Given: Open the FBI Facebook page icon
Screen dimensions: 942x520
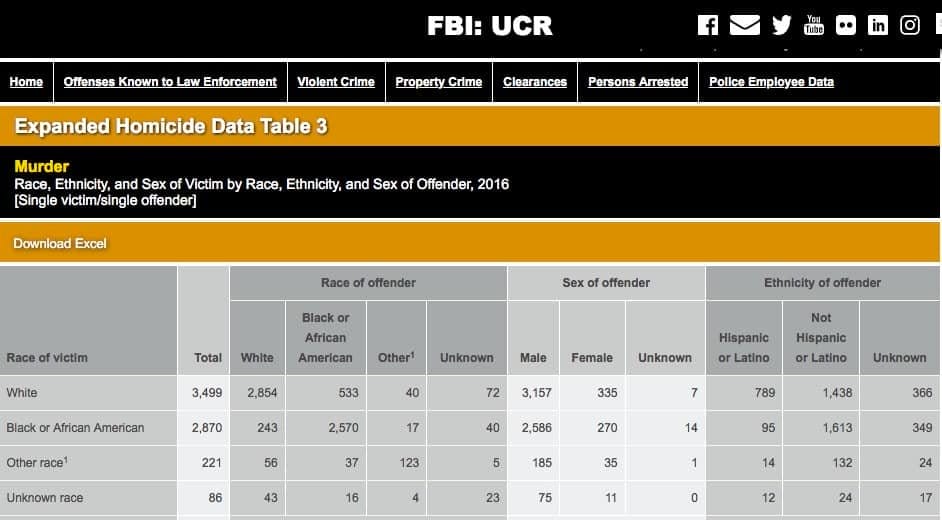Looking at the screenshot, I should click(x=708, y=26).
